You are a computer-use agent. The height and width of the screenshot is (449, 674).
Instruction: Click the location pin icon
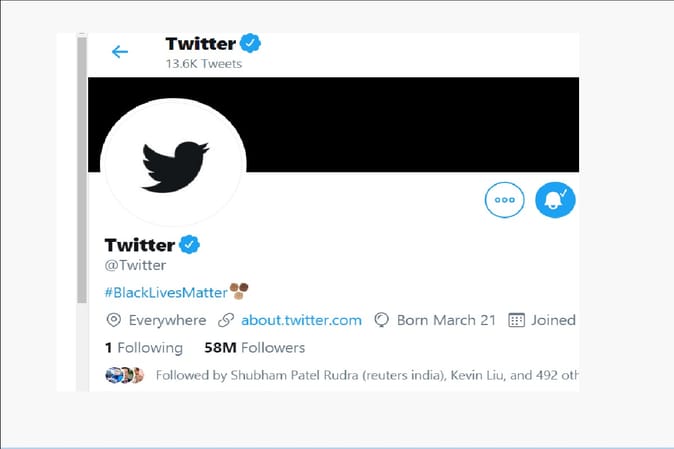pyautogui.click(x=113, y=320)
